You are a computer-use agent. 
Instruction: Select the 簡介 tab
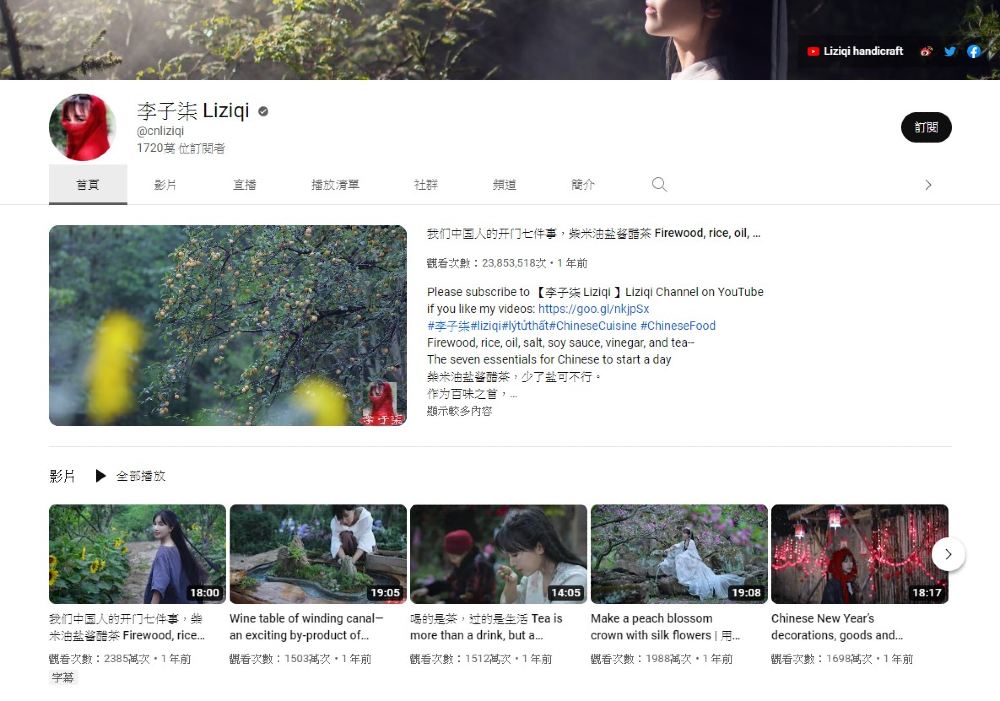tap(583, 185)
